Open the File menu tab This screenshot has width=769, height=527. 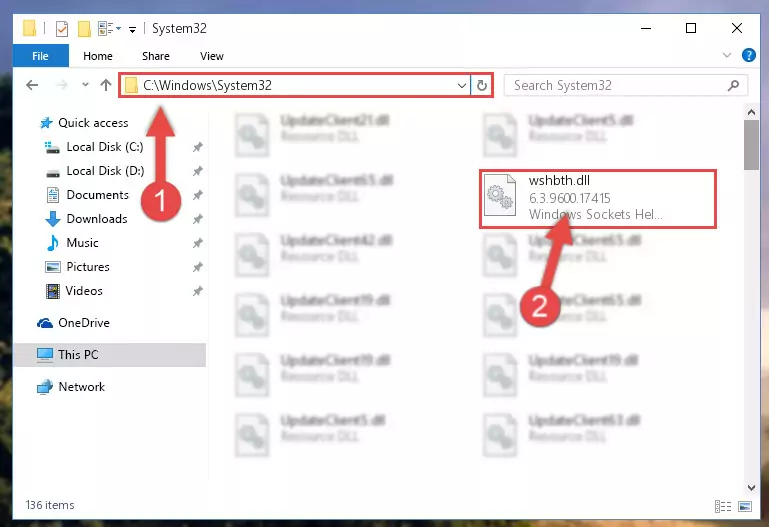(x=41, y=56)
